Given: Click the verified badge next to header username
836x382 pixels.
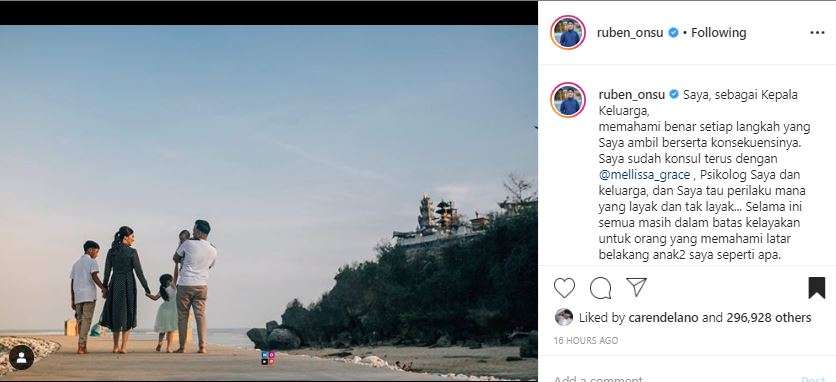Looking at the screenshot, I should point(673,33).
